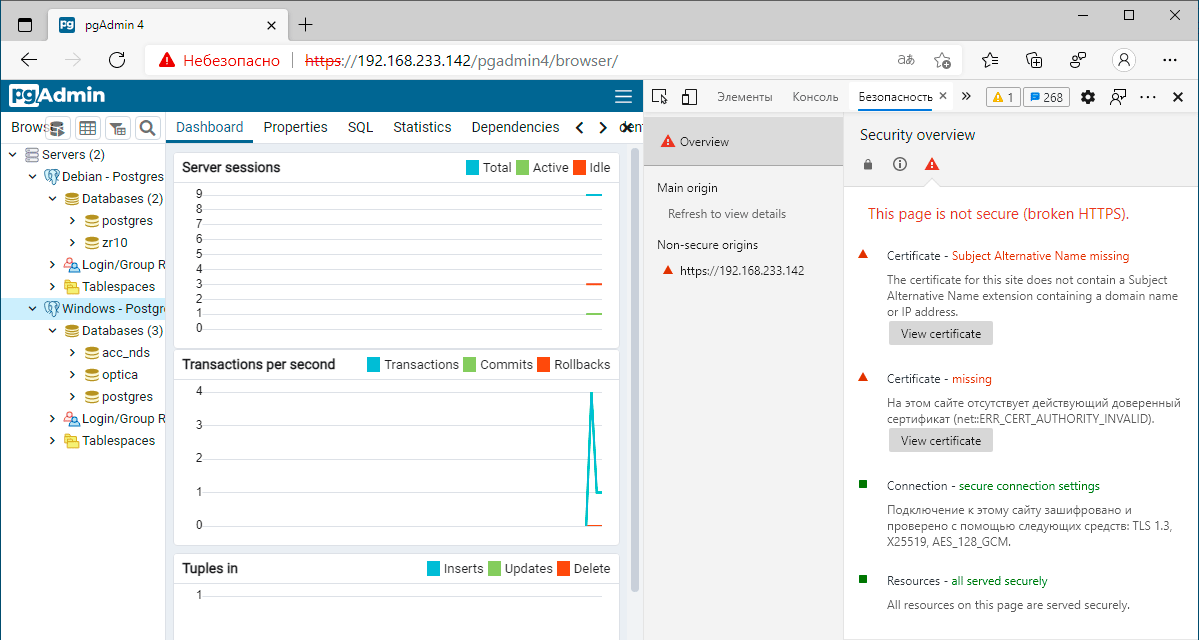Open browser Settings and more menu
The width and height of the screenshot is (1199, 640).
pyautogui.click(x=1169, y=60)
